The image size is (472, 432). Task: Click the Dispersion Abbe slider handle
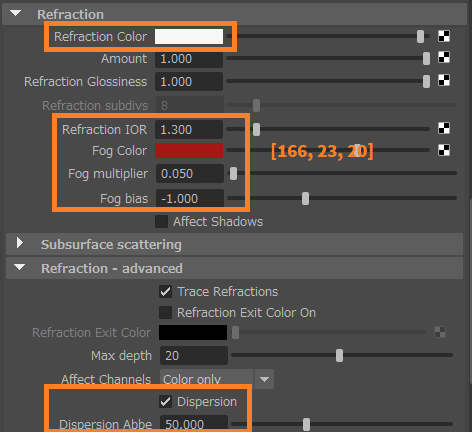click(x=306, y=424)
